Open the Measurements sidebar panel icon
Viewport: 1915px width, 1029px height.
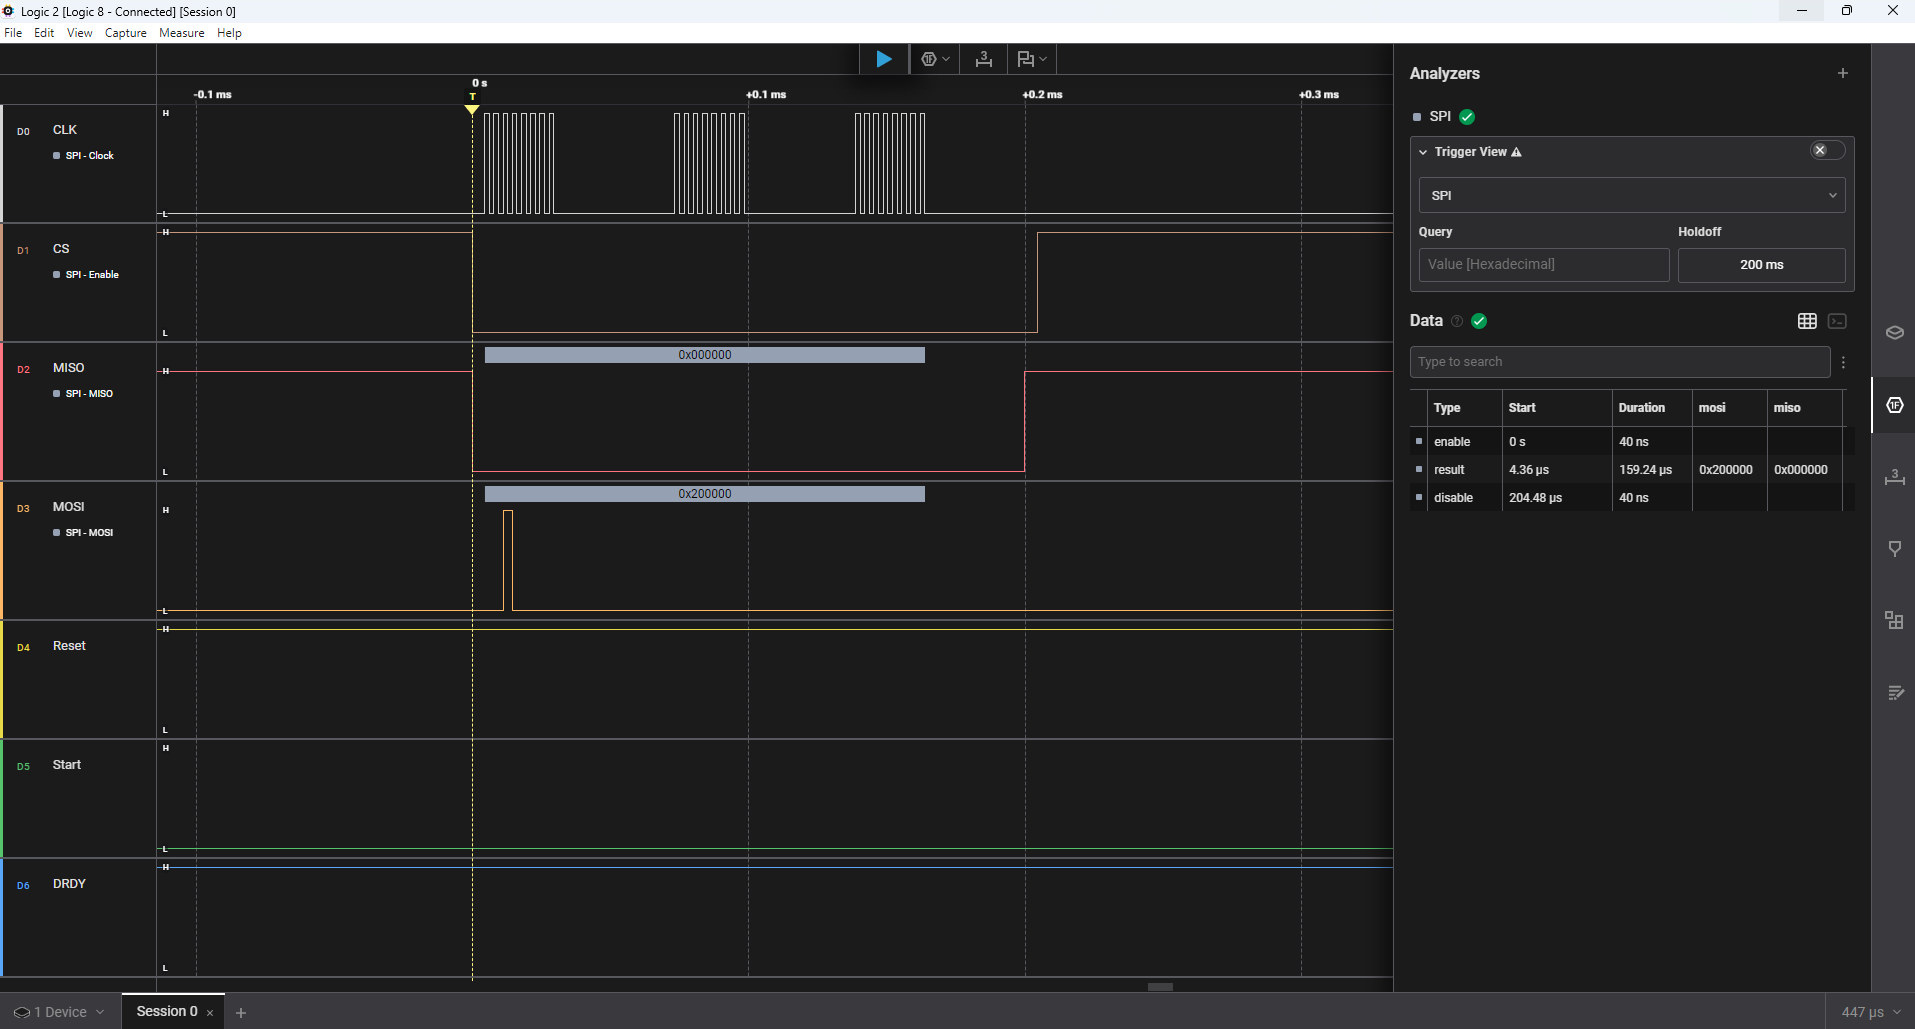(1894, 477)
